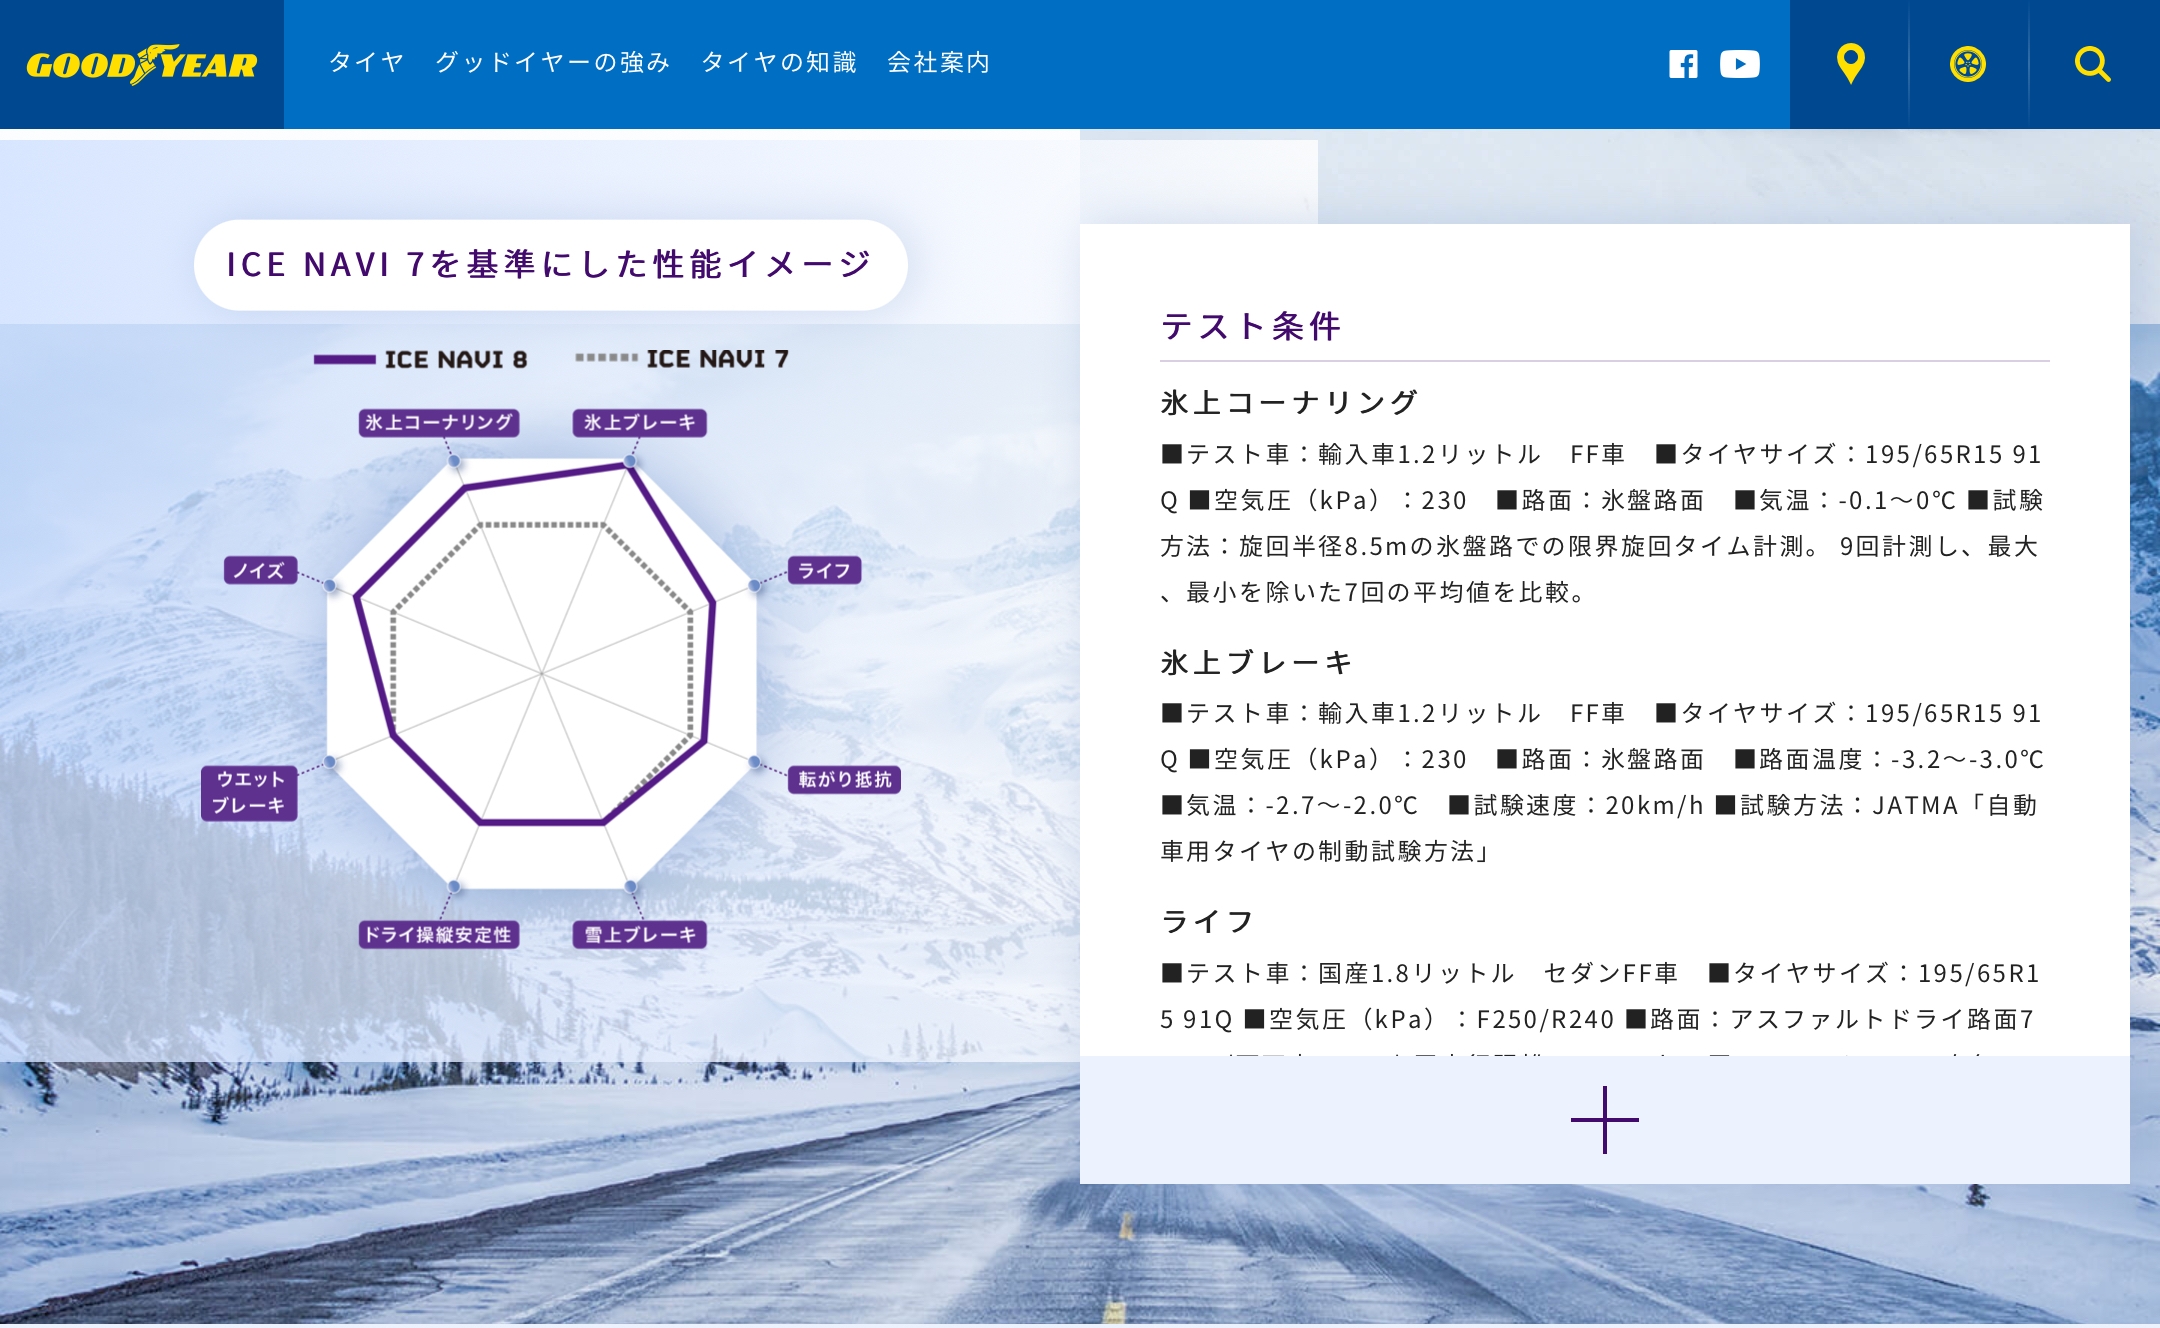Open the Facebook page icon
Viewport: 2160px width, 1328px height.
coord(1683,64)
